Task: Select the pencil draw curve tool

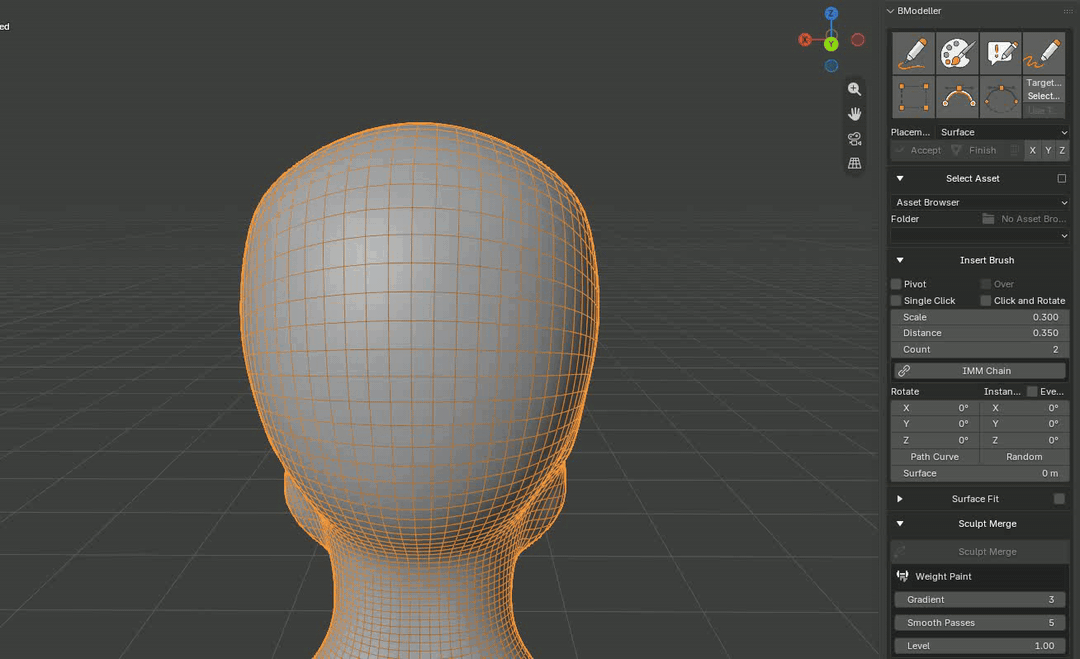Action: click(x=913, y=53)
